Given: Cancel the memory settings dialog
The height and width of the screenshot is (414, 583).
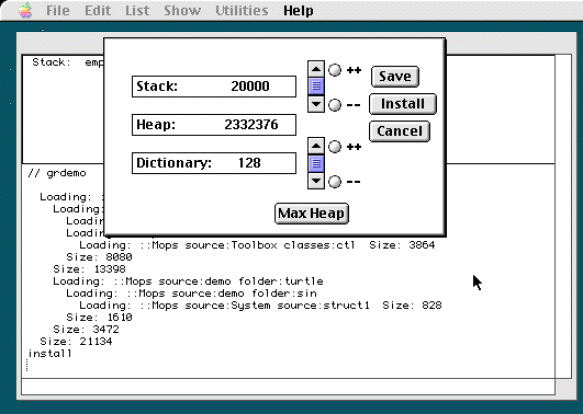Looking at the screenshot, I should pyautogui.click(x=400, y=131).
